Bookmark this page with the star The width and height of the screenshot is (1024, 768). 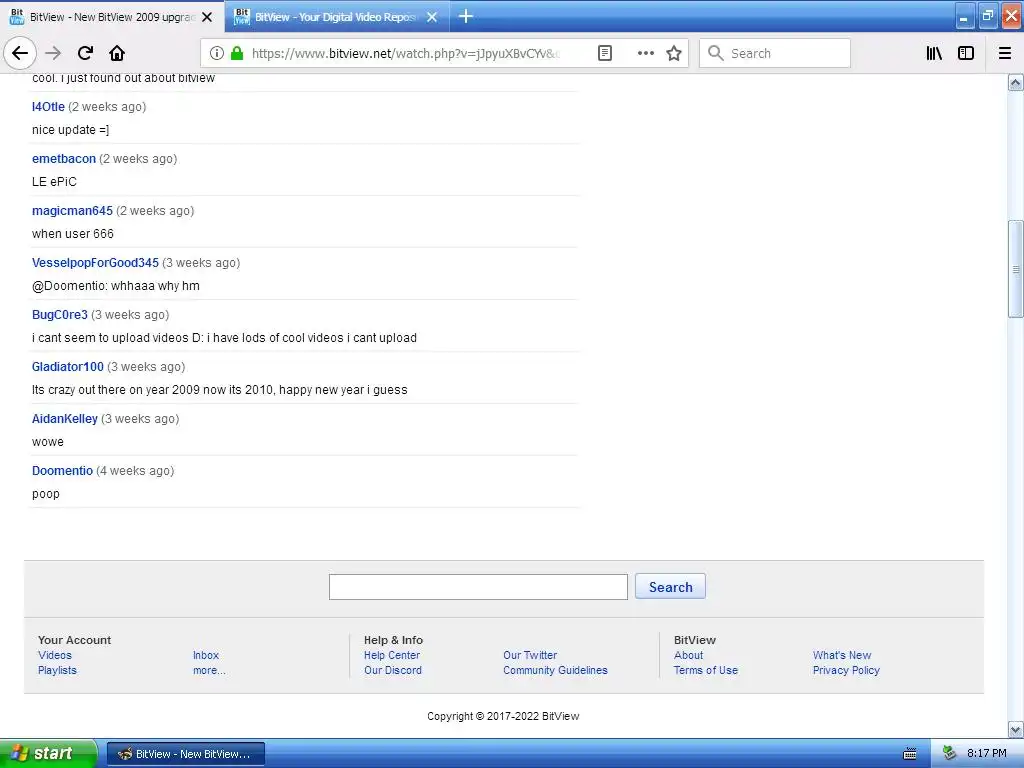click(674, 53)
